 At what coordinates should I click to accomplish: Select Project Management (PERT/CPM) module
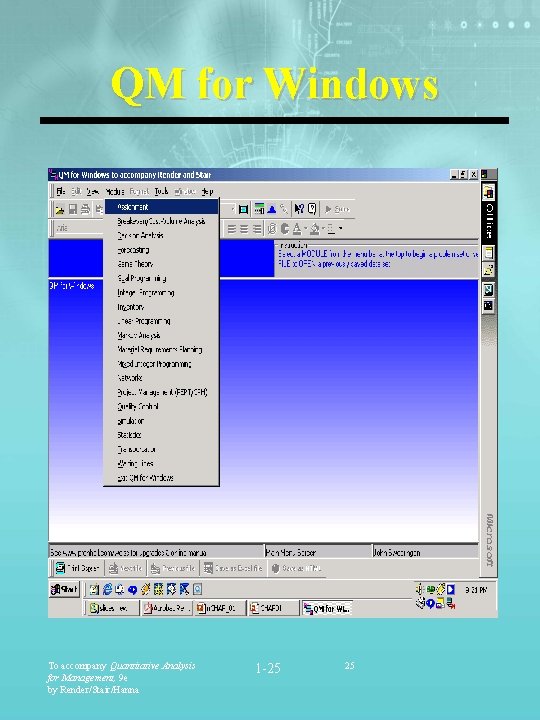click(x=161, y=392)
